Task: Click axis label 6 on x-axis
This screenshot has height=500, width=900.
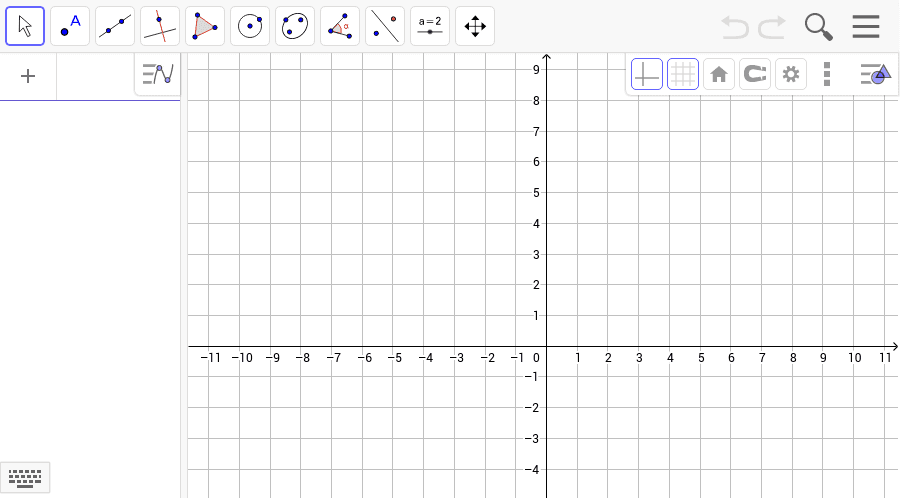Action: [731, 358]
